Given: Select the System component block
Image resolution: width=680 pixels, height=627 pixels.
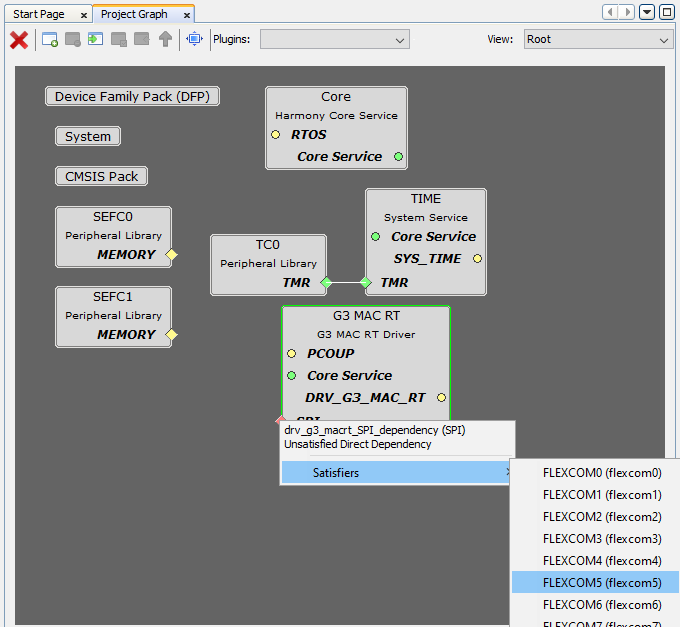Looking at the screenshot, I should [x=88, y=136].
